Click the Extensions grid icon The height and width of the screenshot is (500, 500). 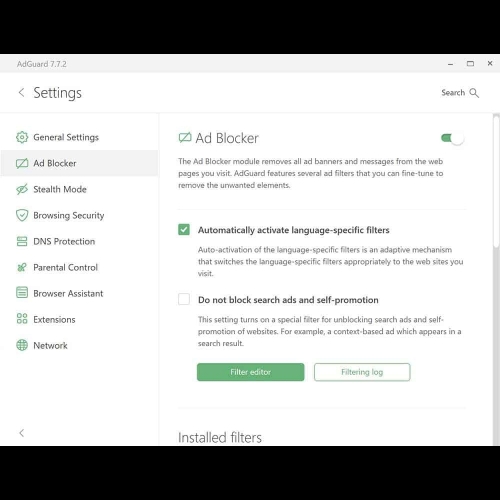click(22, 319)
